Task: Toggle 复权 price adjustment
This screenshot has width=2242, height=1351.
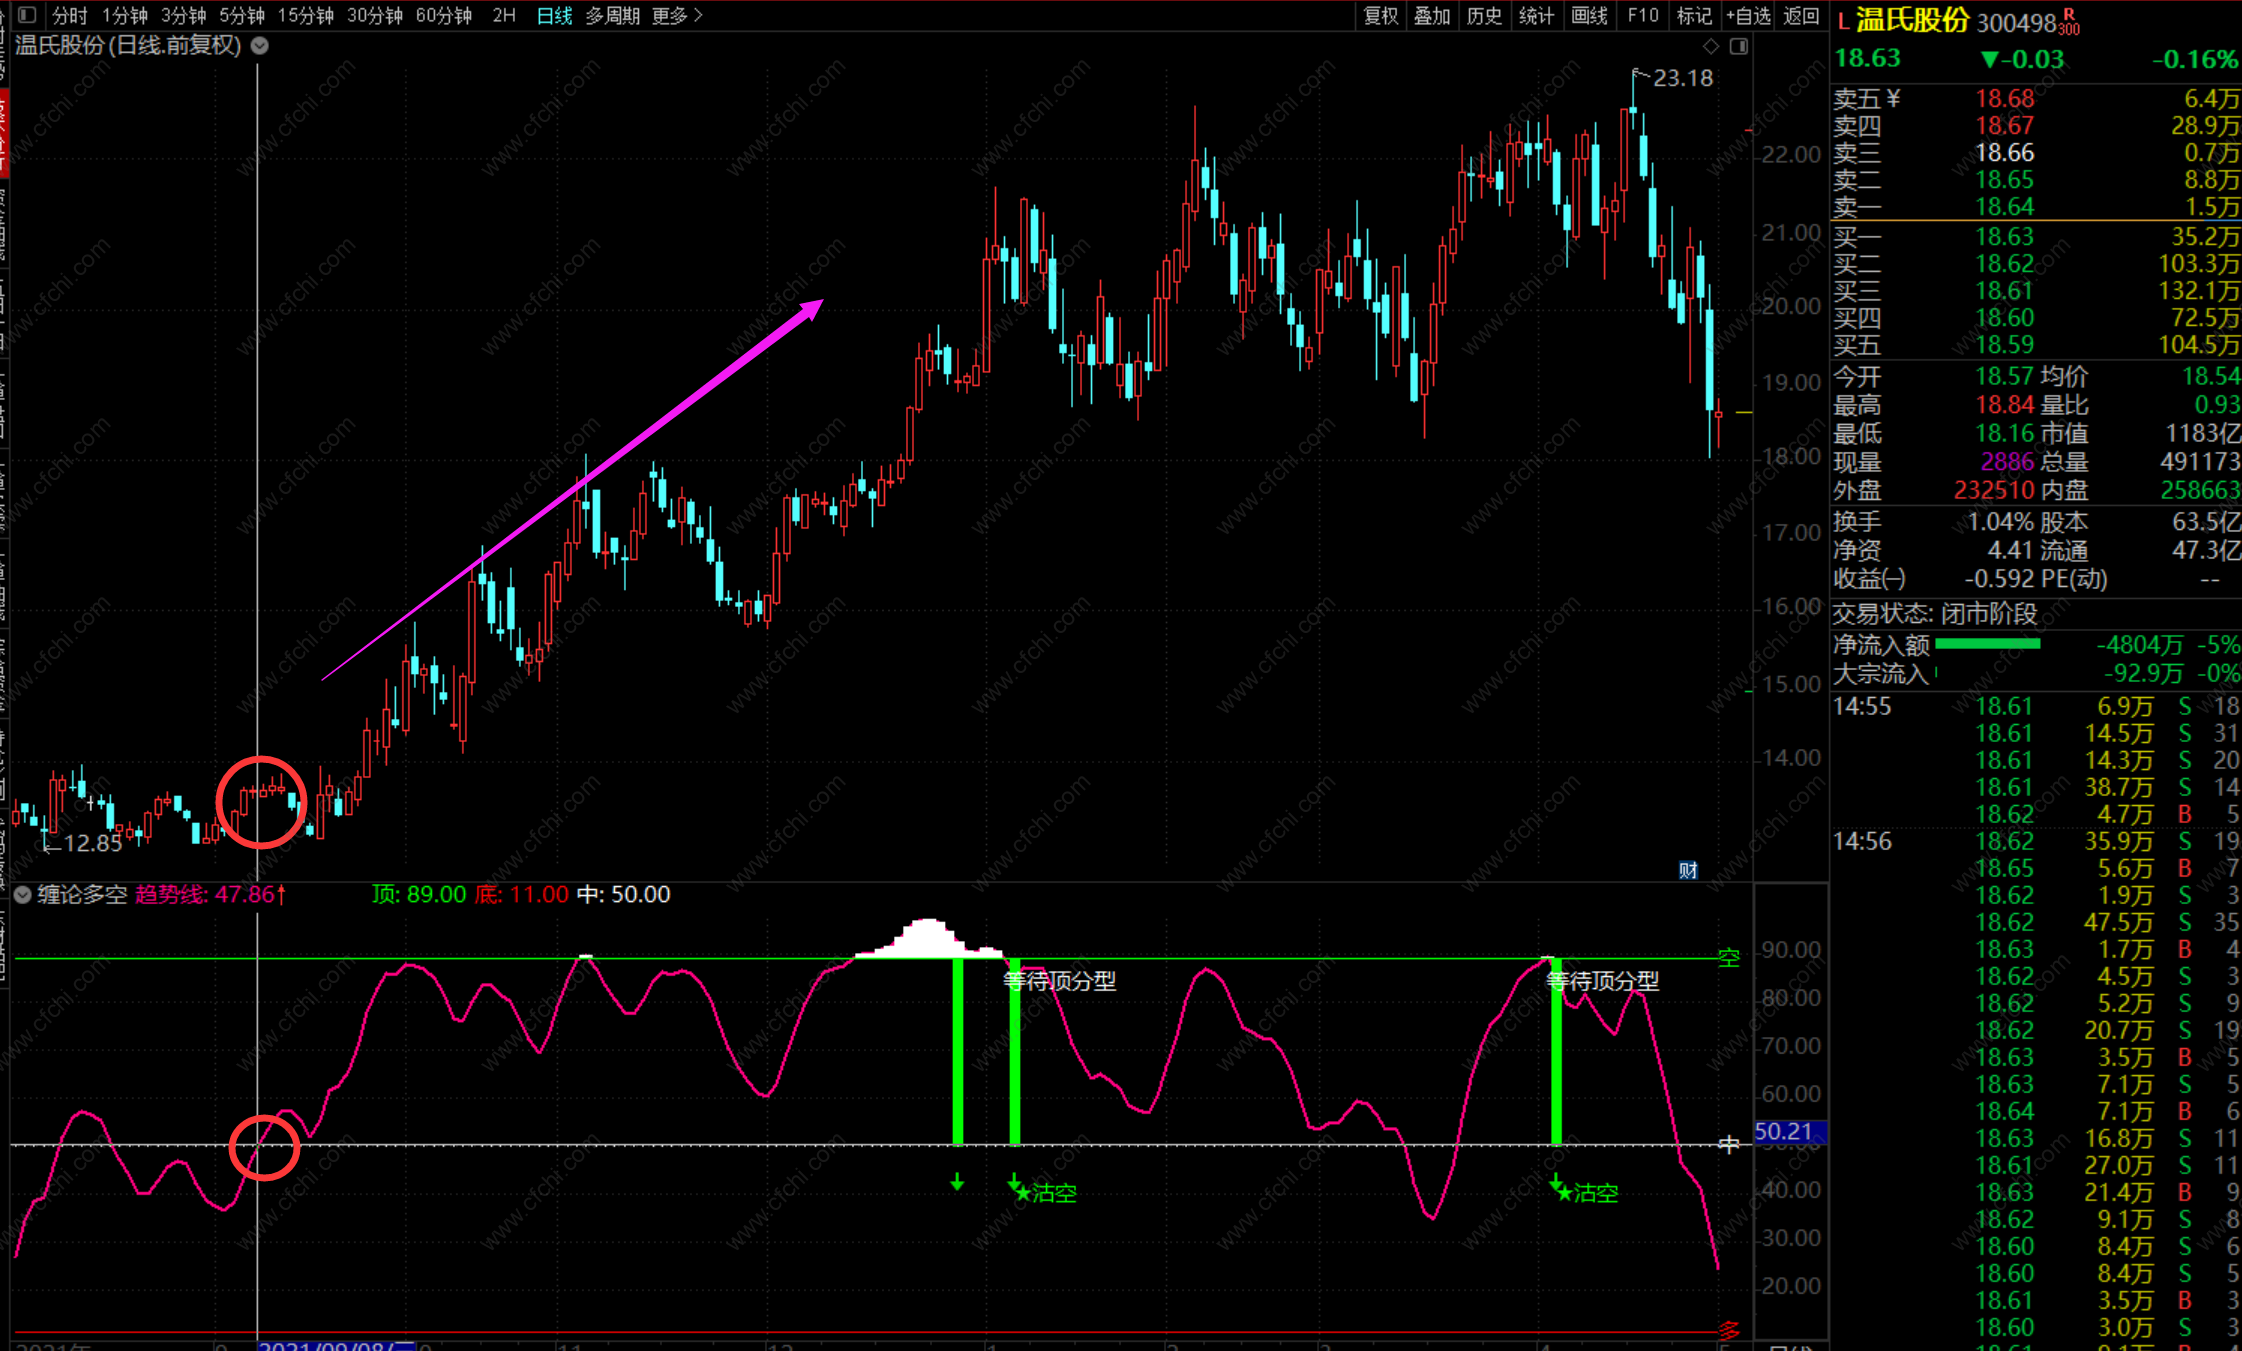Action: point(1381,15)
